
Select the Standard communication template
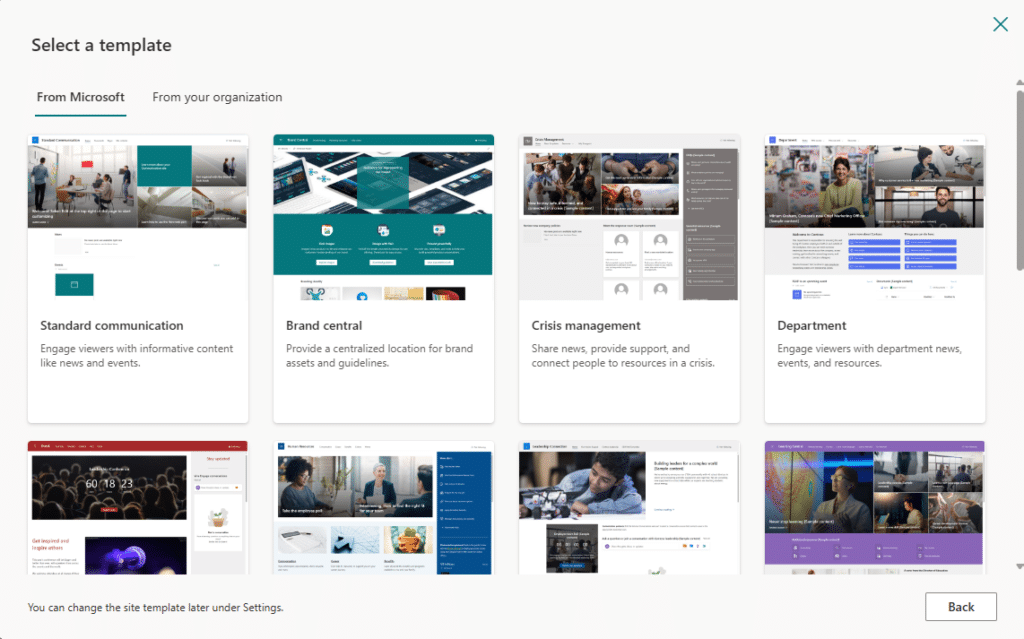point(137,277)
